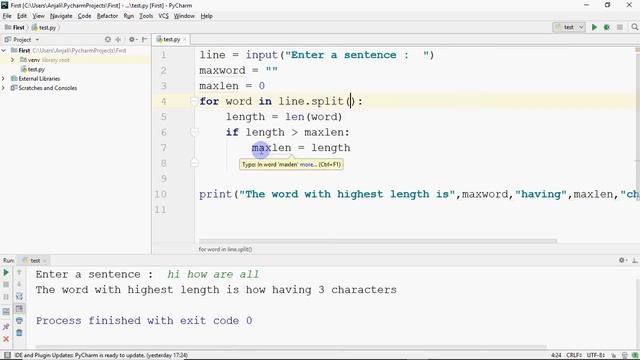Open the Refactor menu
Screen dimensions: 640x360
pyautogui.click(x=107, y=16)
